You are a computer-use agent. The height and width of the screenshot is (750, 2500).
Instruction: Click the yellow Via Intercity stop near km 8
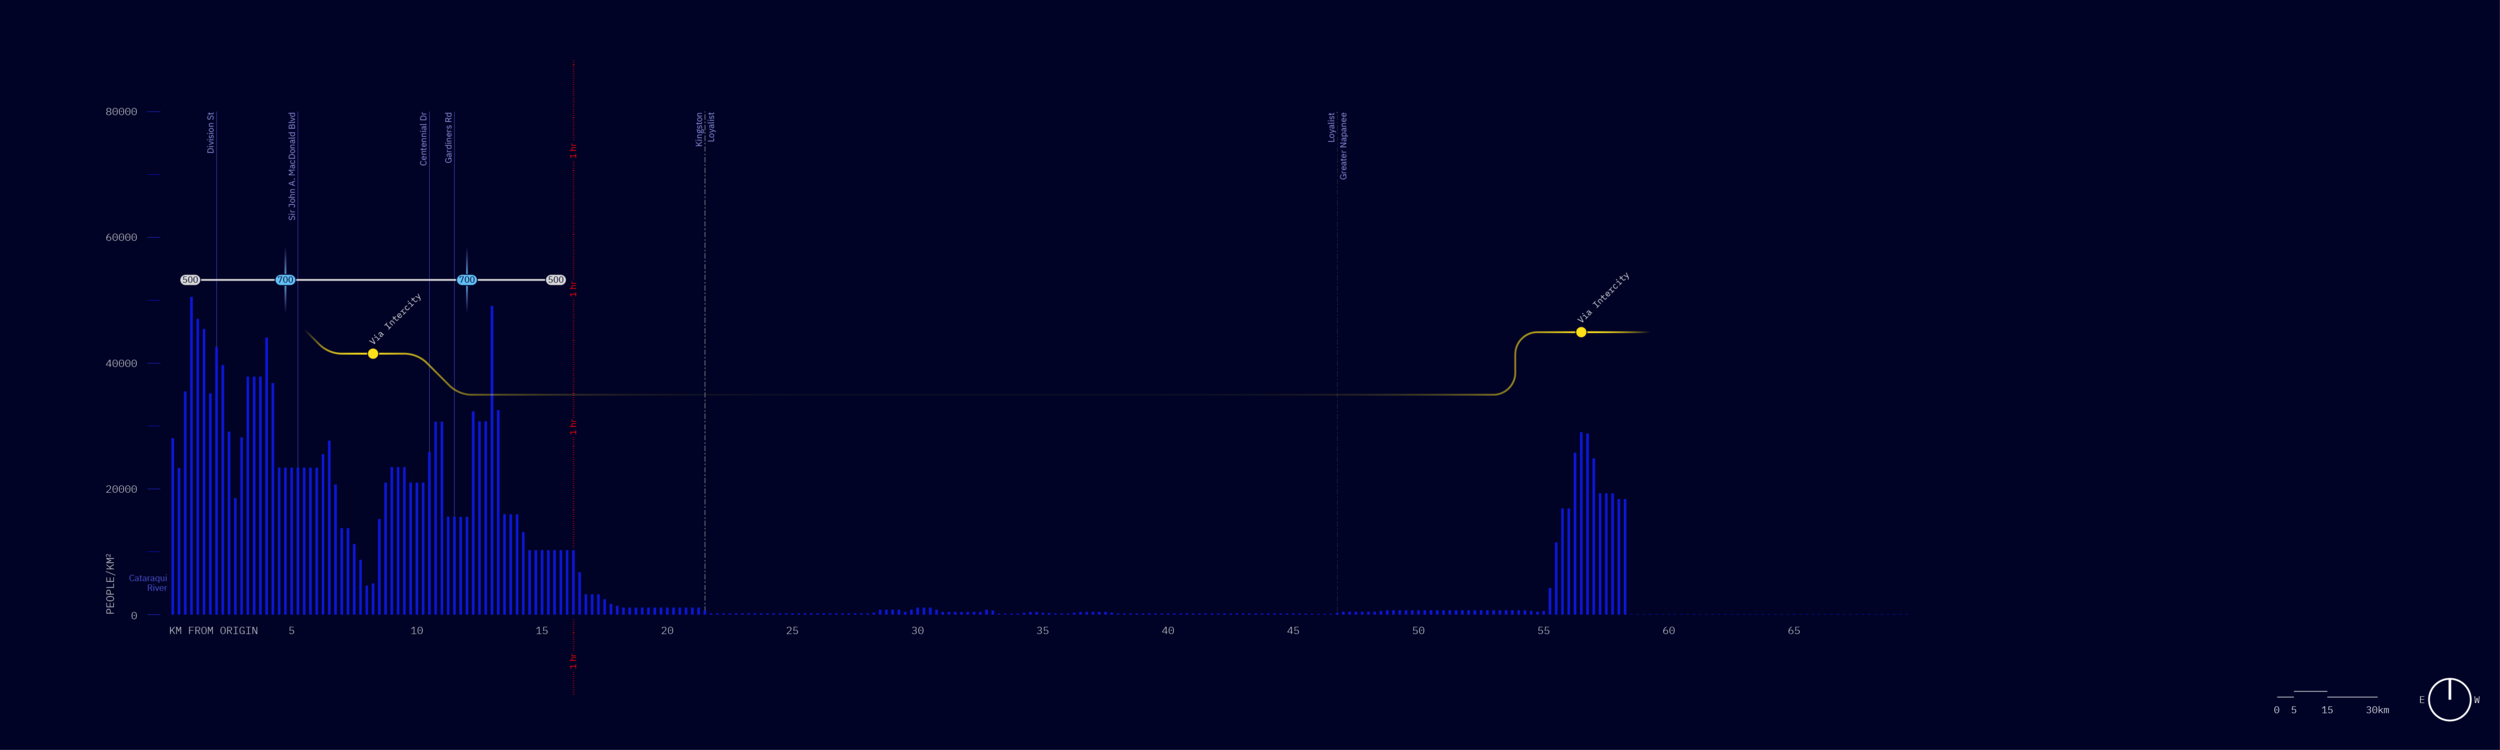373,354
